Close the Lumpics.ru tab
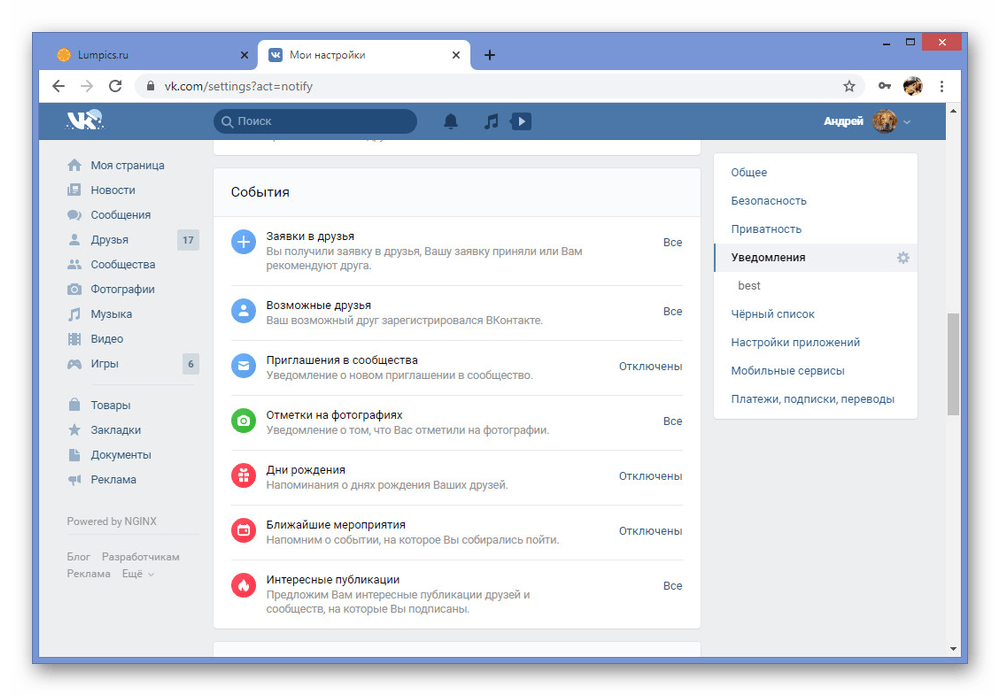This screenshot has height=696, width=1000. 244,55
